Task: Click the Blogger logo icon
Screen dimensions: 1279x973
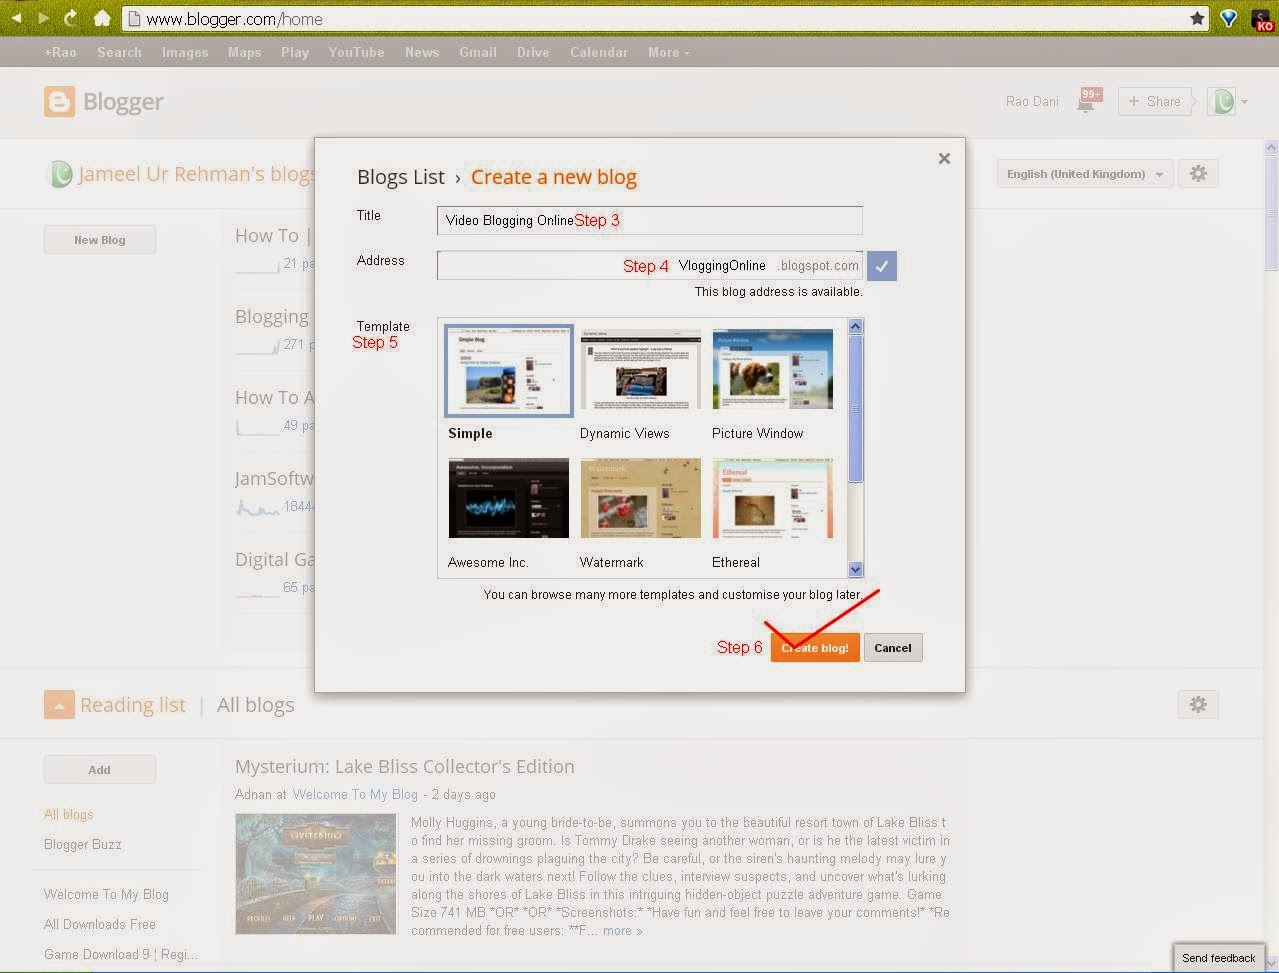Action: click(59, 101)
